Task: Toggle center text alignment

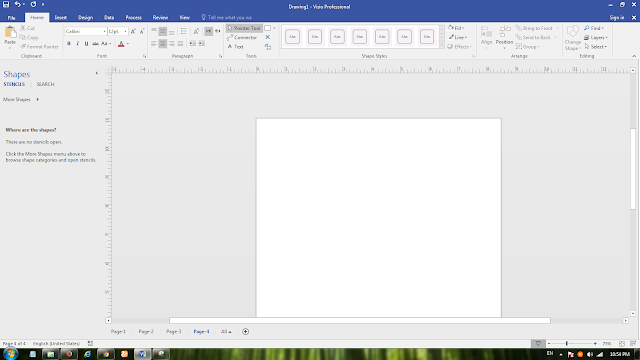Action: (x=162, y=43)
